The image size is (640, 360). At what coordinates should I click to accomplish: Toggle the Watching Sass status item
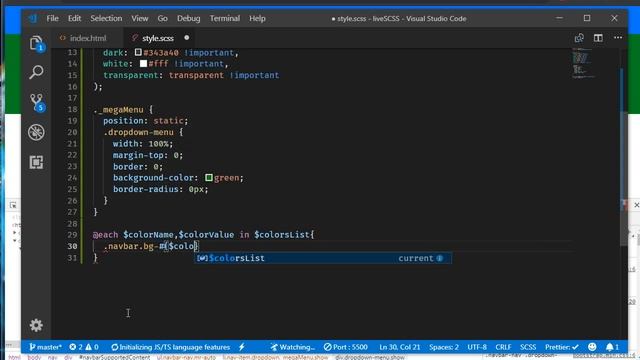point(292,347)
